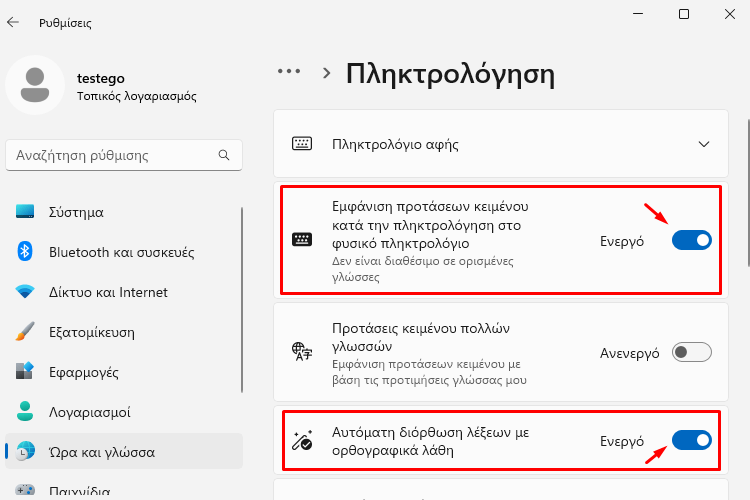
Task: Click the Αναζήτηση ρύθμισης search field
Action: point(124,155)
